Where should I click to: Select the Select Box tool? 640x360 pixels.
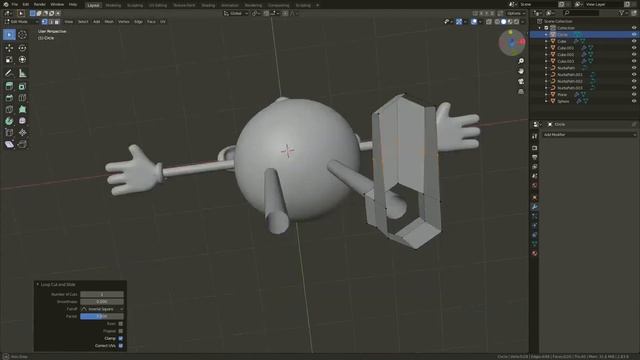pyautogui.click(x=9, y=35)
